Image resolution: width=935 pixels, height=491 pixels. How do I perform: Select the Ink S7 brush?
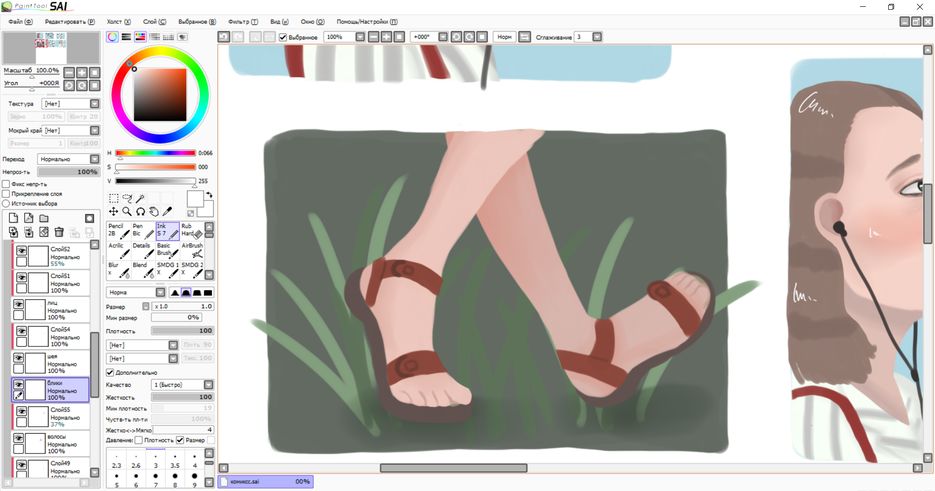coord(168,231)
